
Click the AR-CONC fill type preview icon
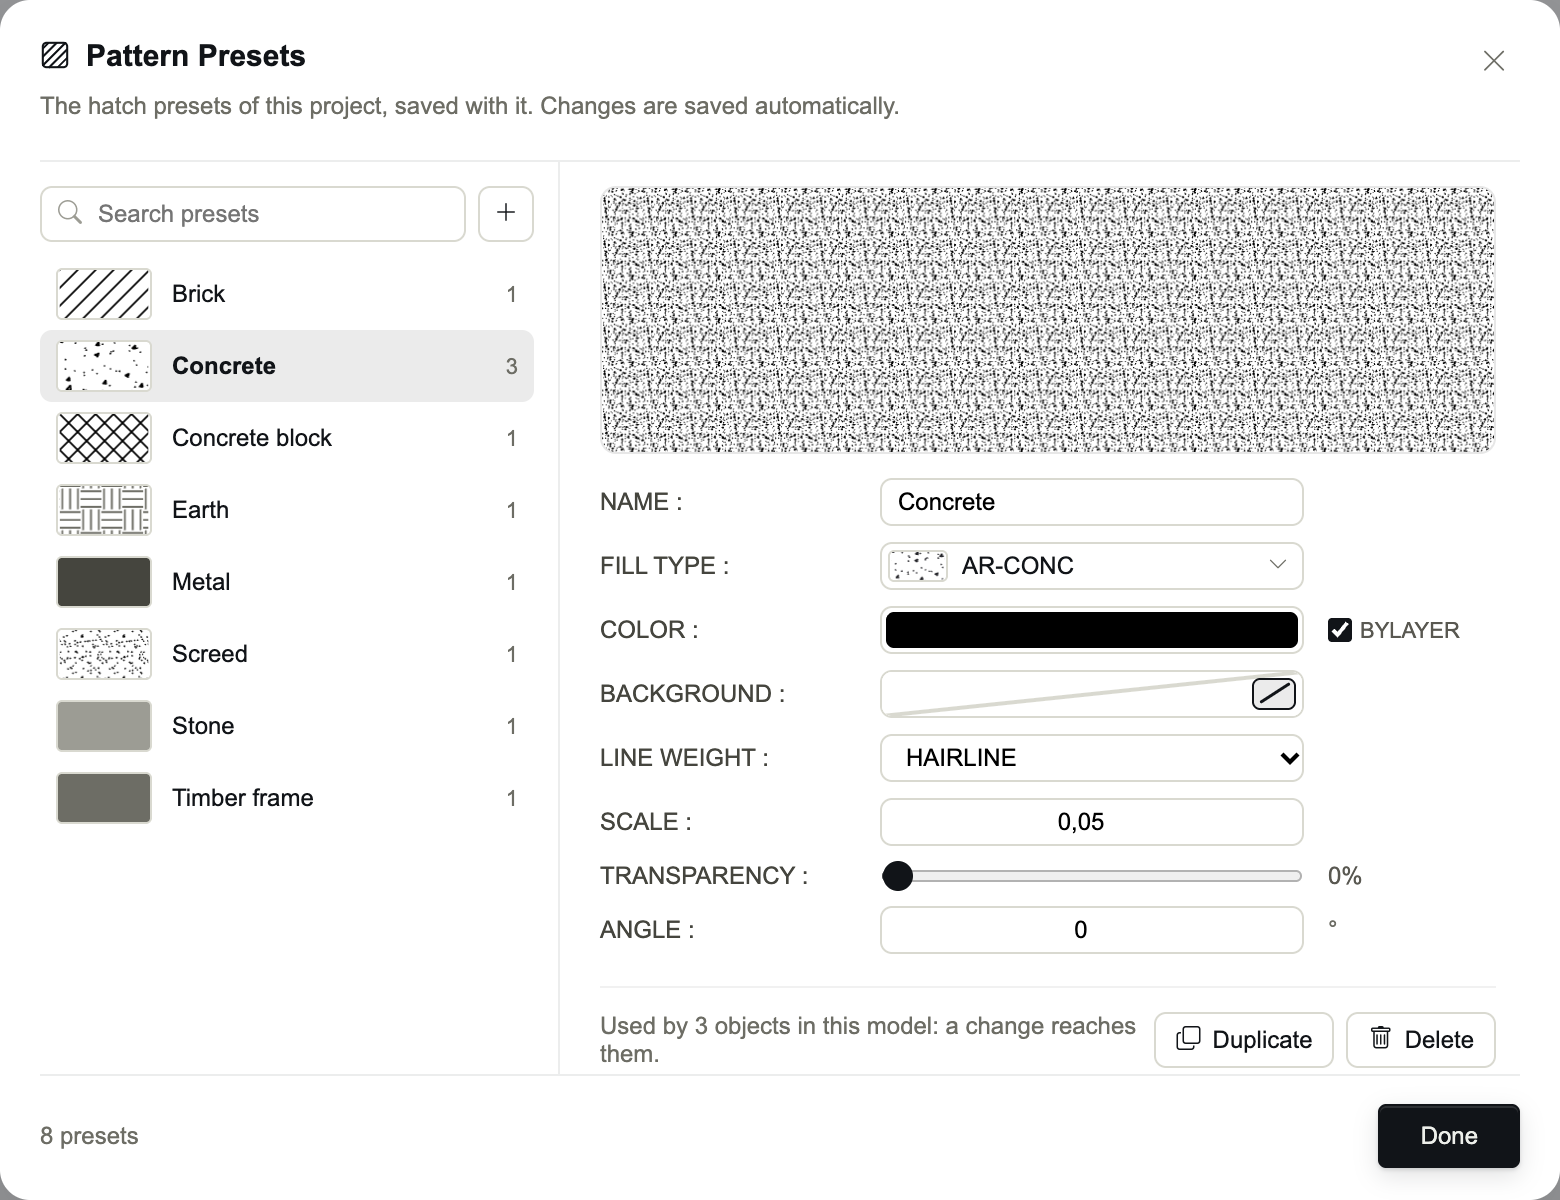point(918,566)
